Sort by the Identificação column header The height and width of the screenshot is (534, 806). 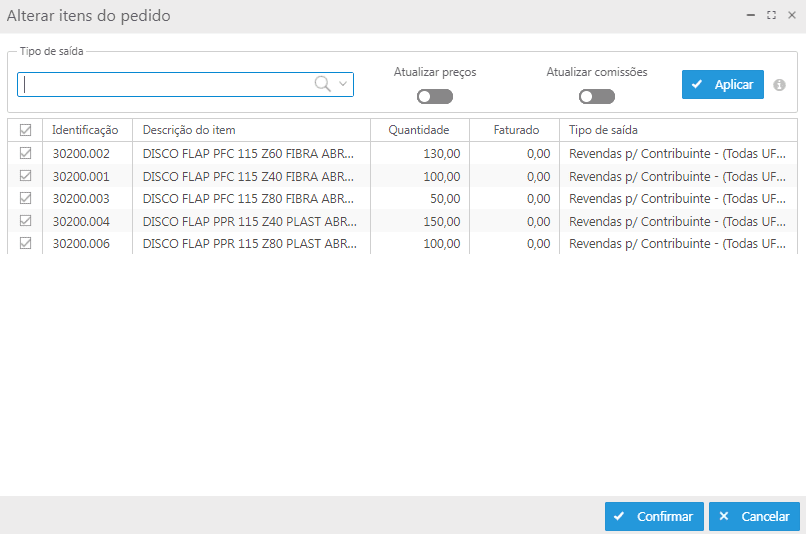click(86, 130)
